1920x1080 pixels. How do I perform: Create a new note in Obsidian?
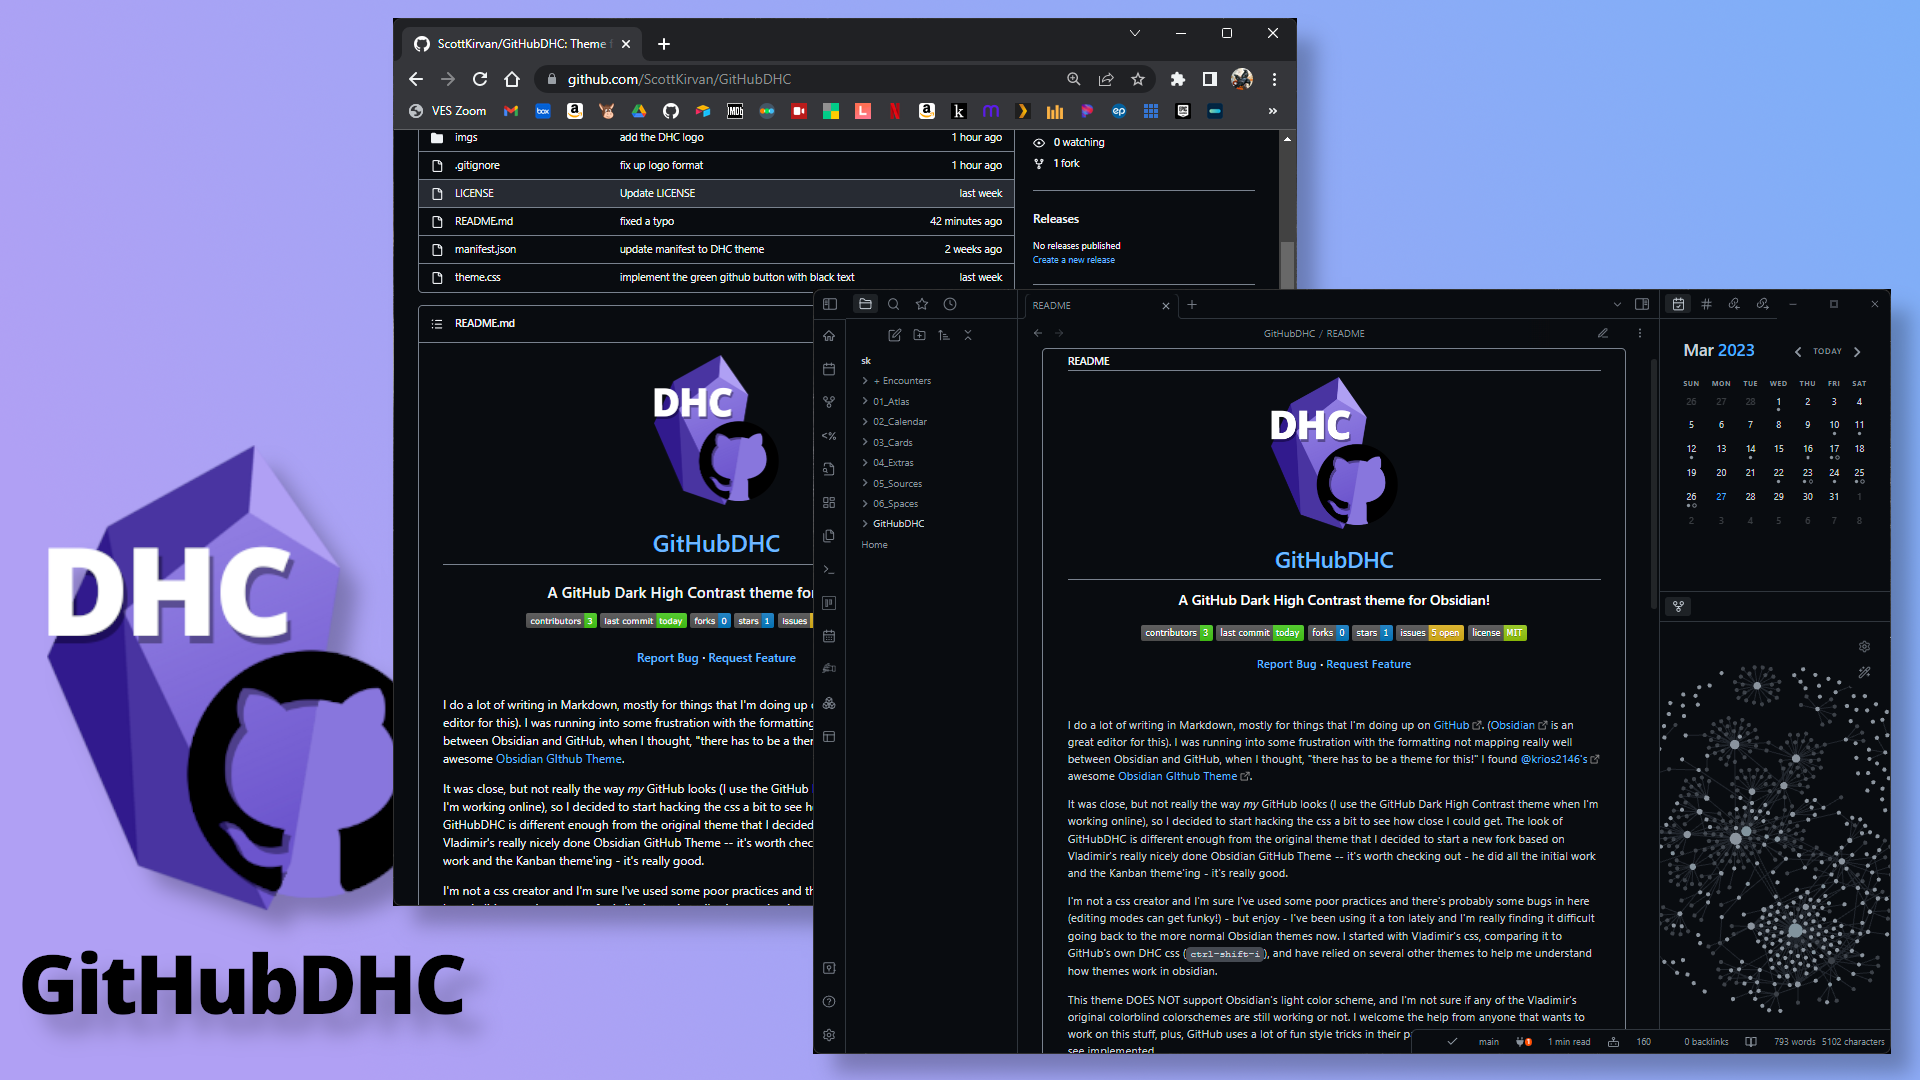point(895,335)
